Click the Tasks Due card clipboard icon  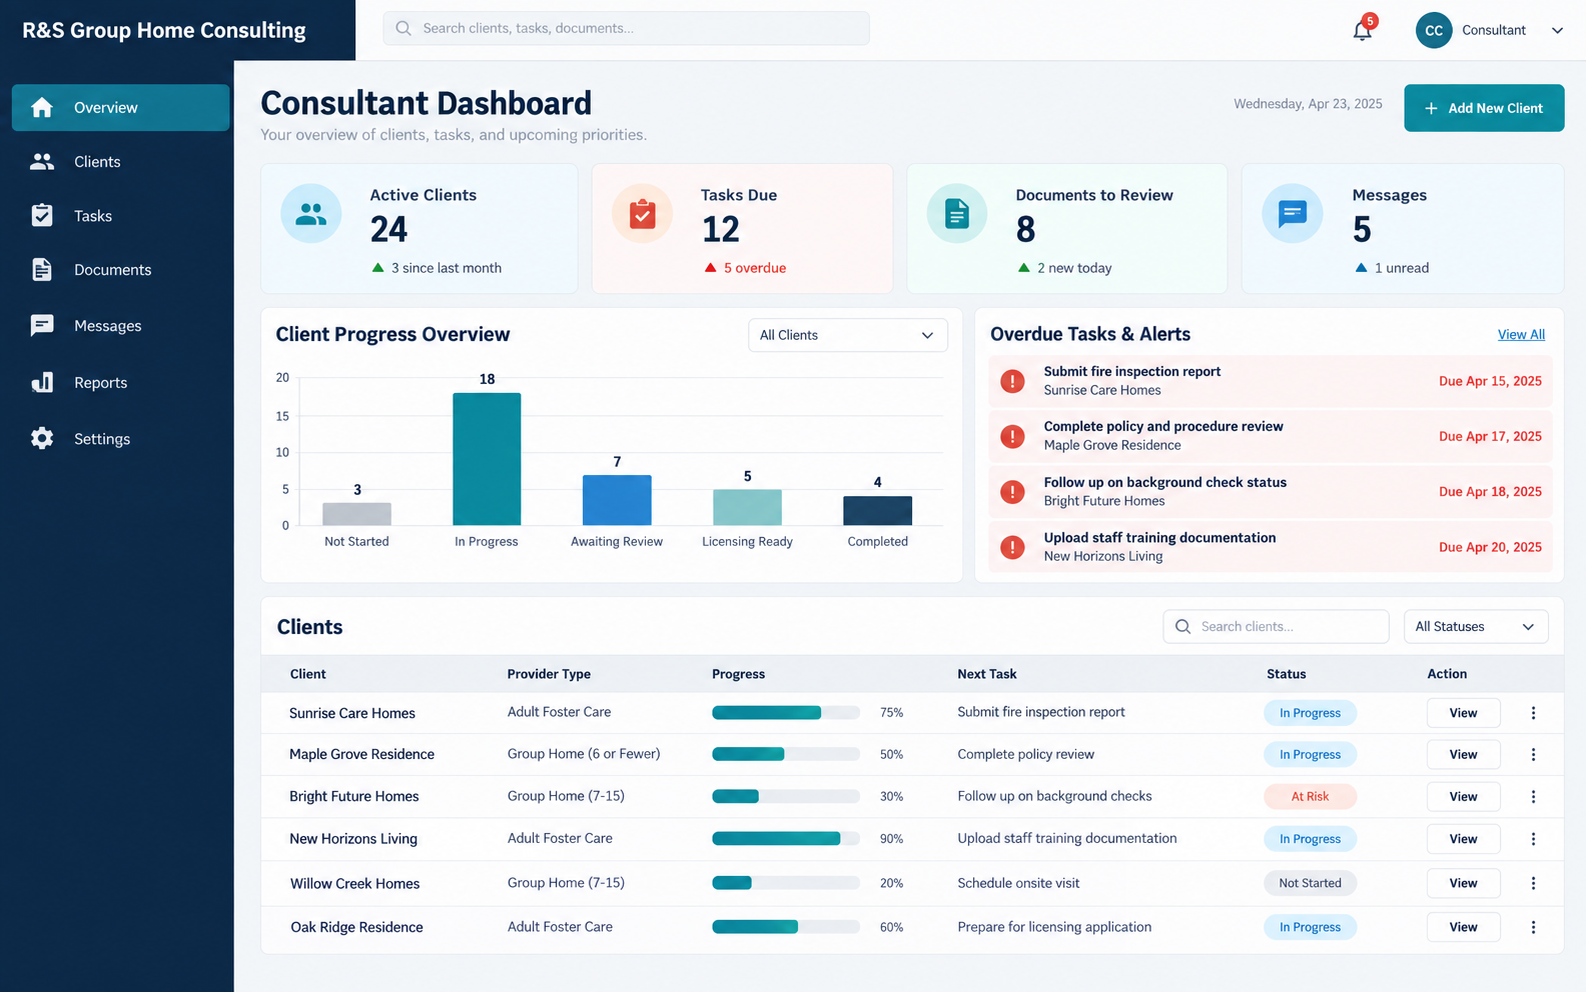(642, 213)
